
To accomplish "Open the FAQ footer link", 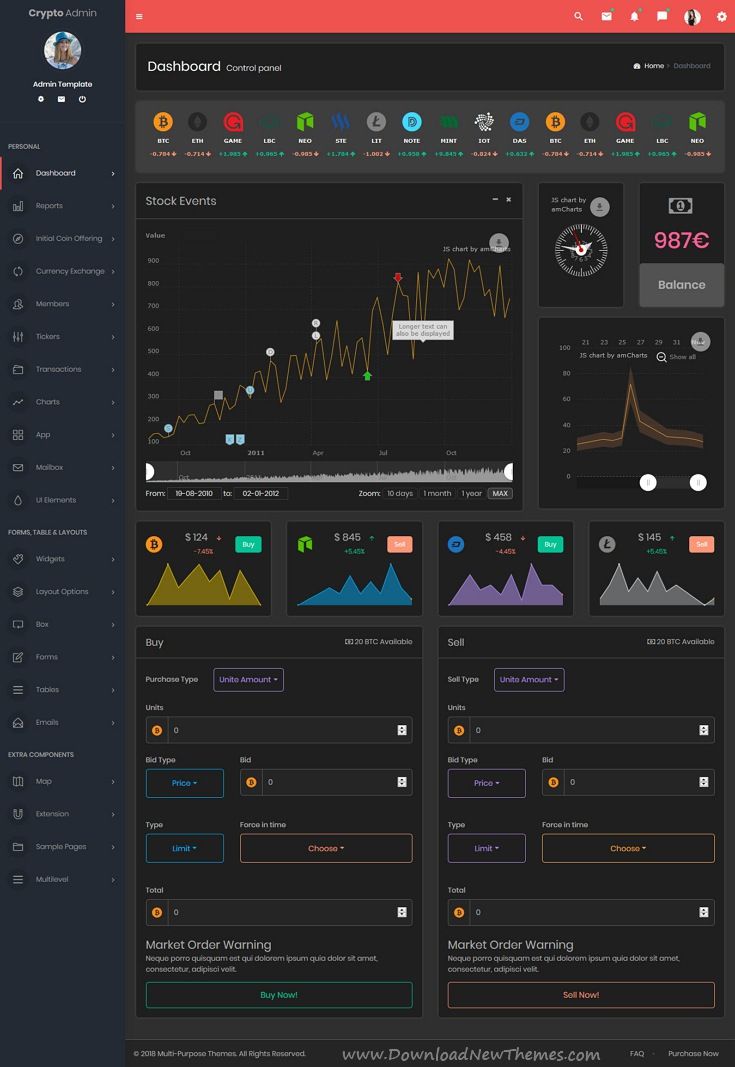I will pos(637,1053).
